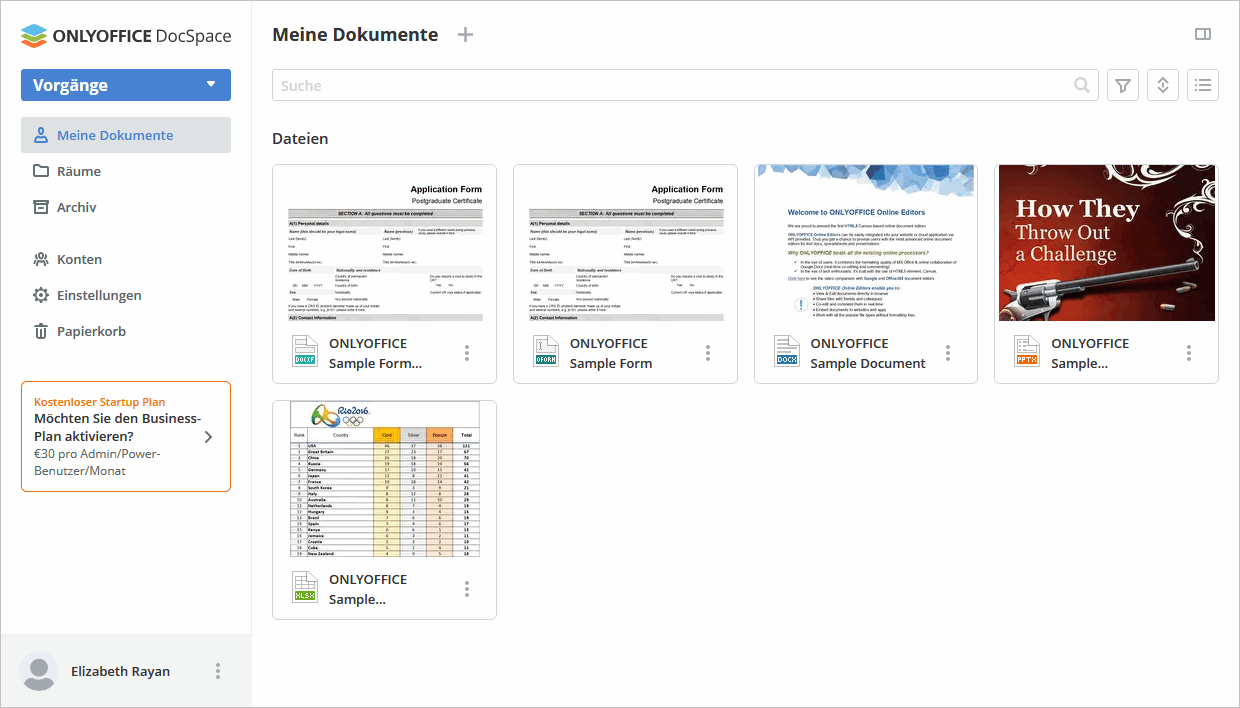The height and width of the screenshot is (708, 1240).
Task: Open the three-dot menu for the PPTX sample
Action: click(x=1189, y=353)
